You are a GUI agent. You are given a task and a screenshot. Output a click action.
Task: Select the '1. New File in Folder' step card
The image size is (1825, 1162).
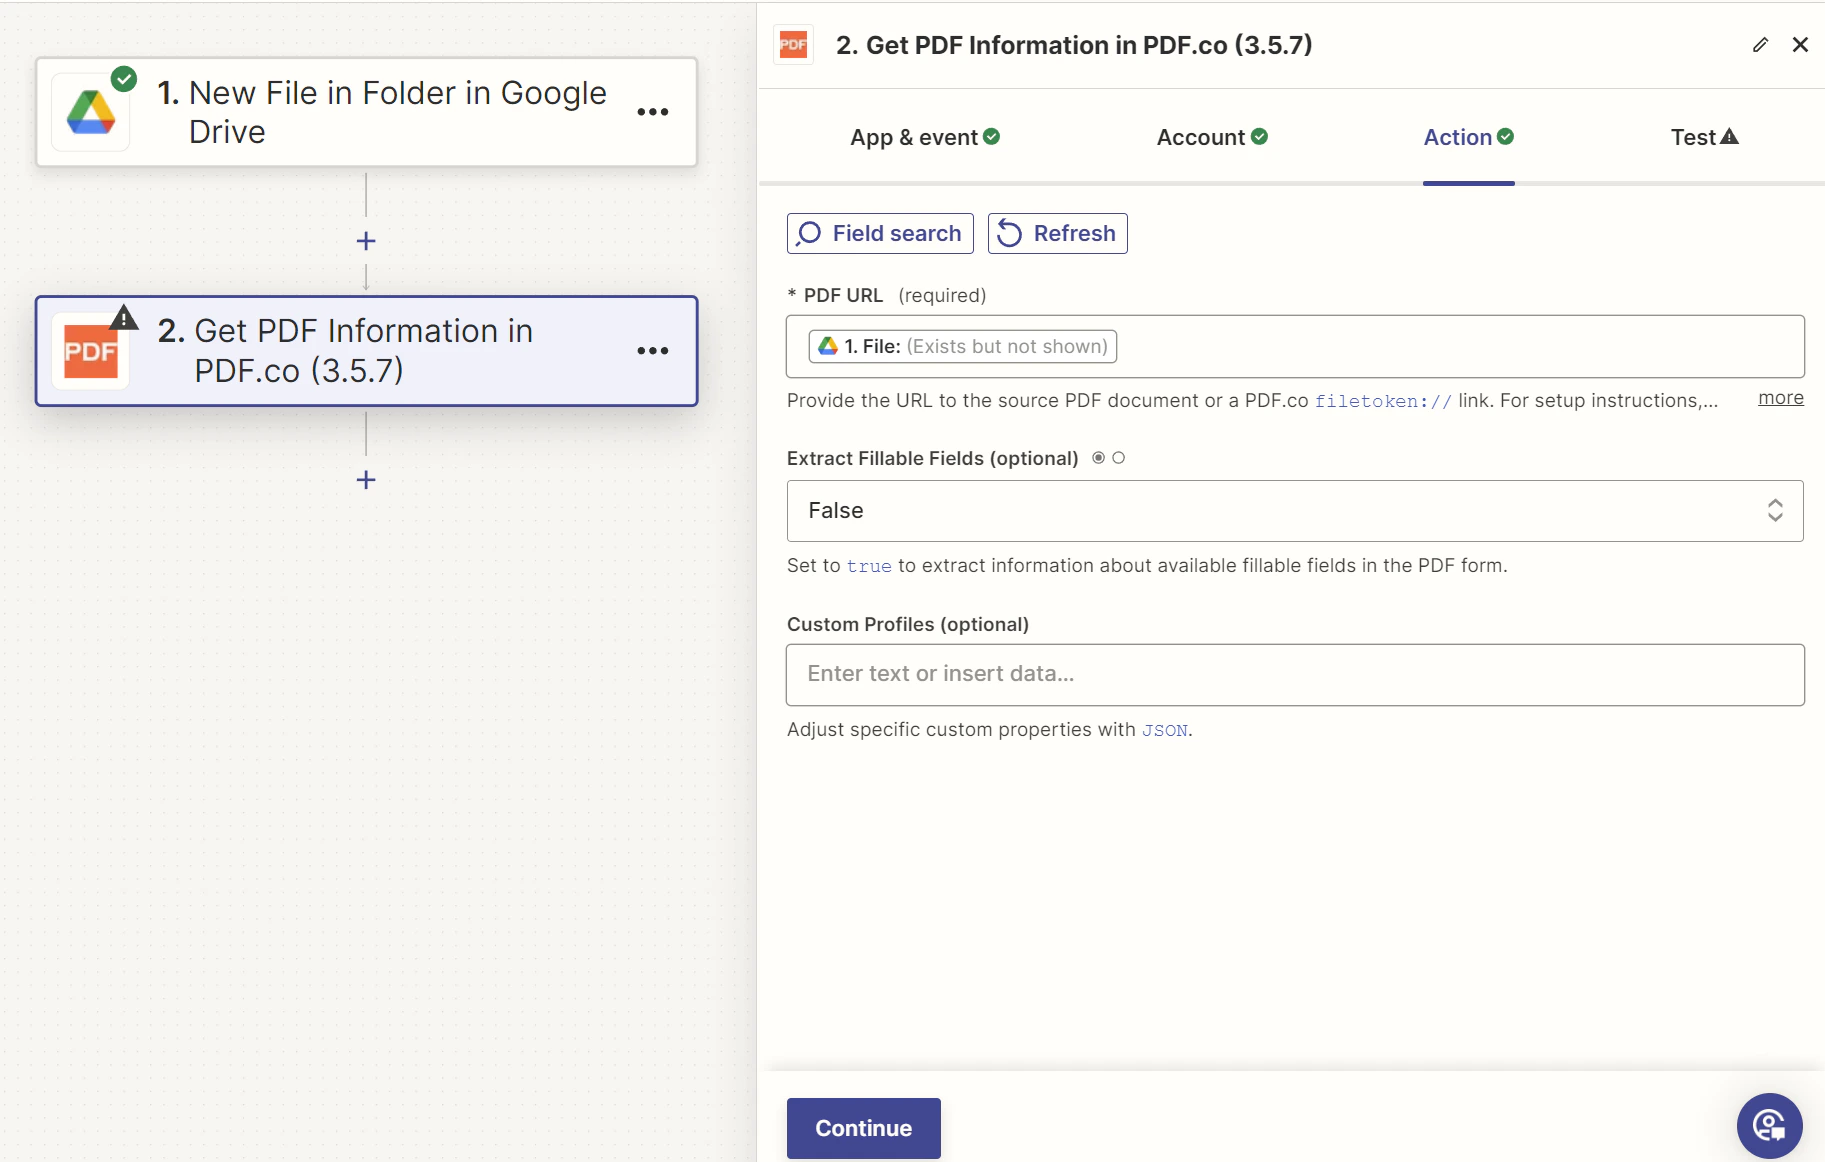366,112
